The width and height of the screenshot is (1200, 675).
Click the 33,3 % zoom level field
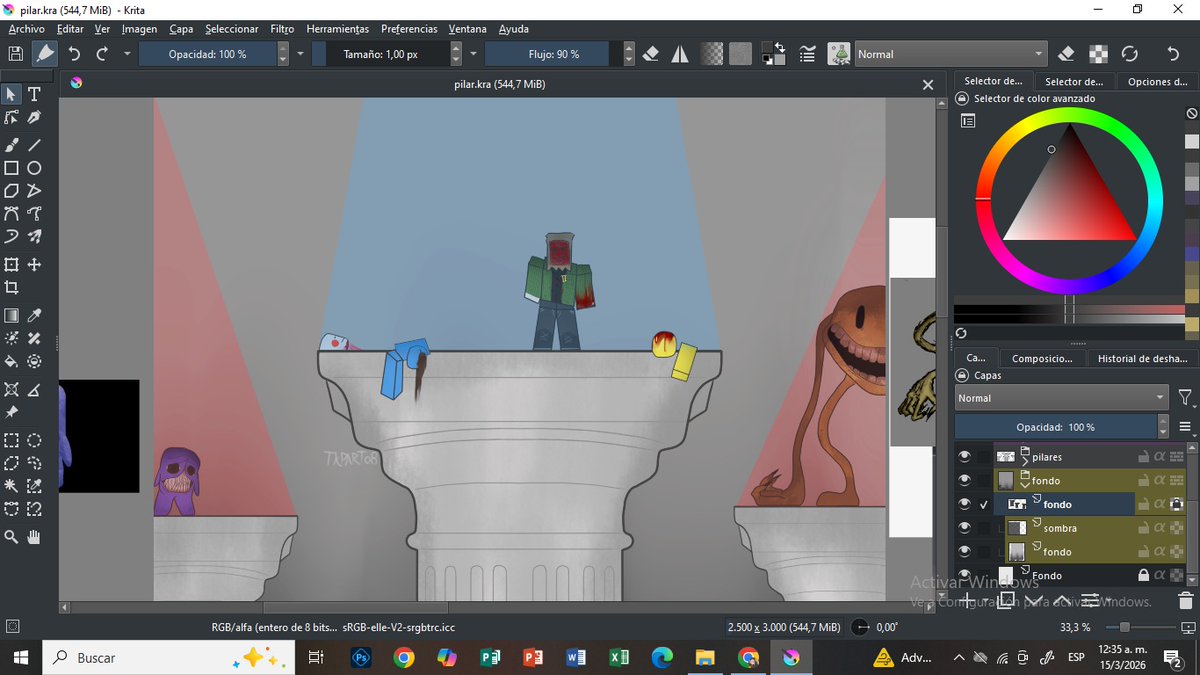point(1075,627)
